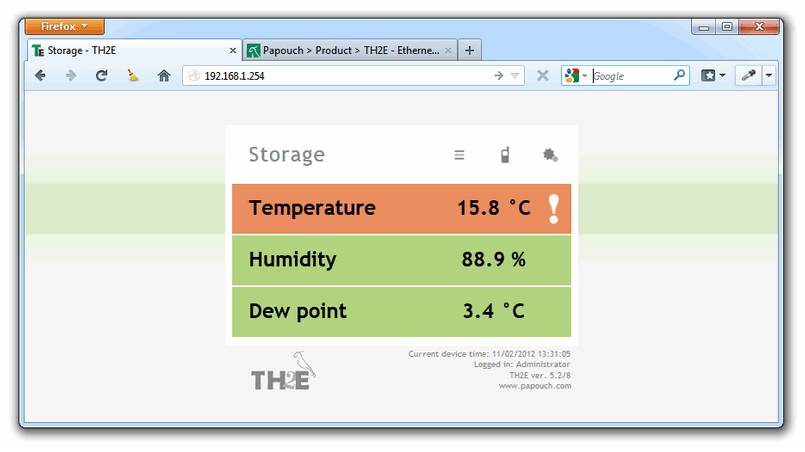
Task: Go forward with the forward arrow
Action: (x=71, y=76)
